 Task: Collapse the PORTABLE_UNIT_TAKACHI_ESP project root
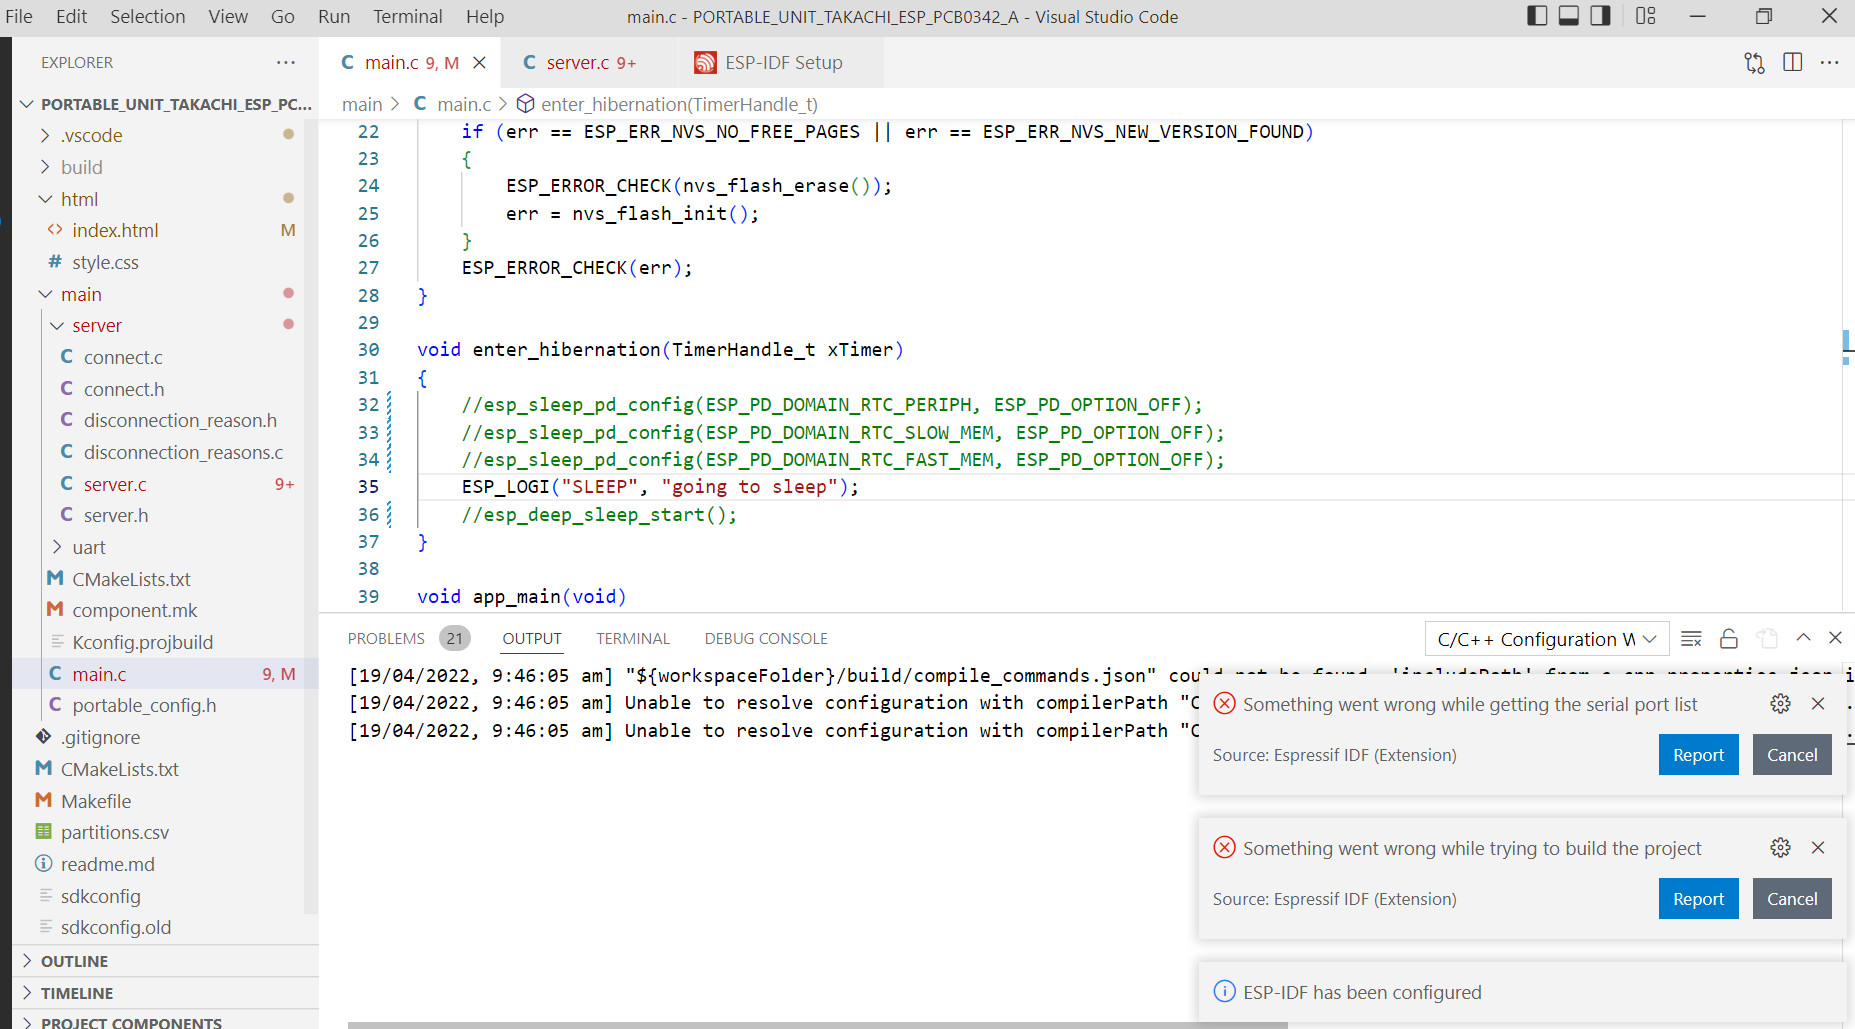165,104
